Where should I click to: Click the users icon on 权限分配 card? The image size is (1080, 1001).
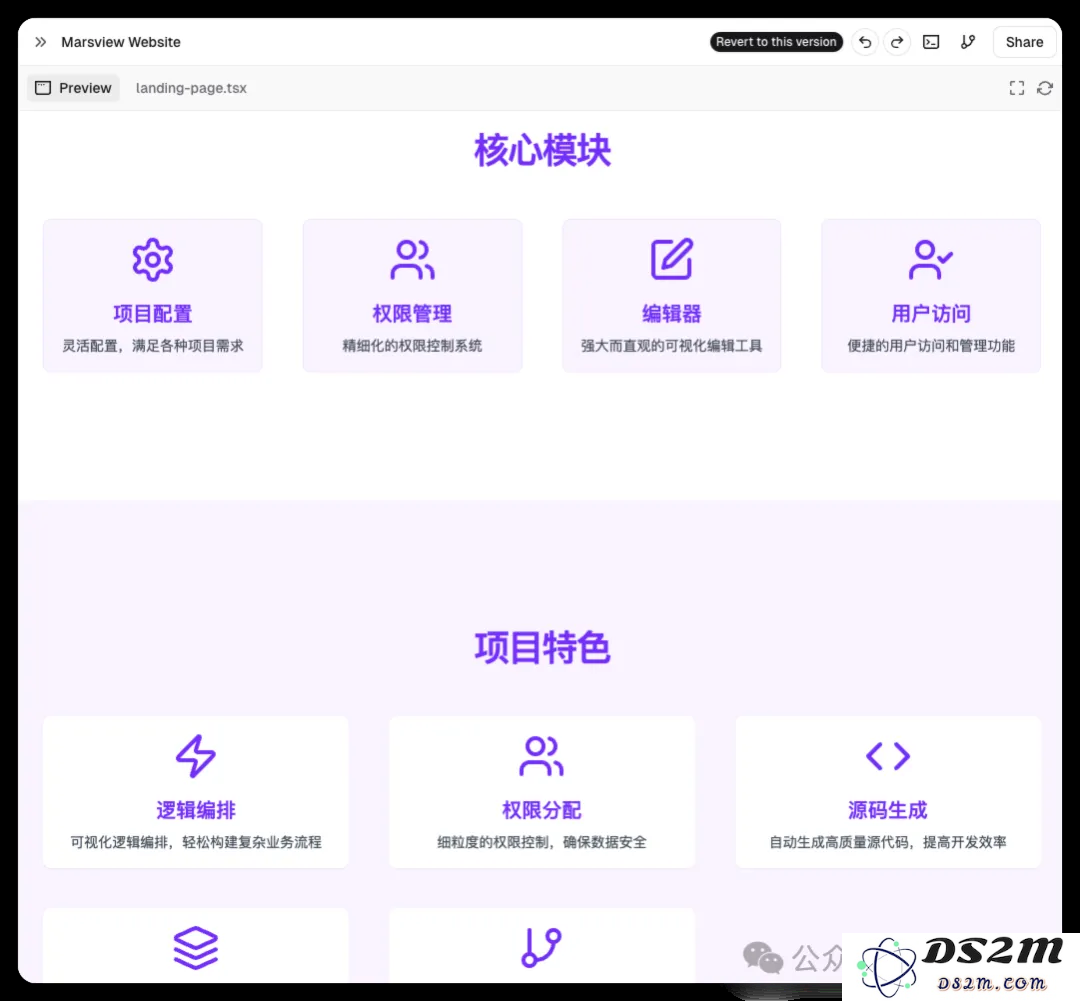coord(541,756)
